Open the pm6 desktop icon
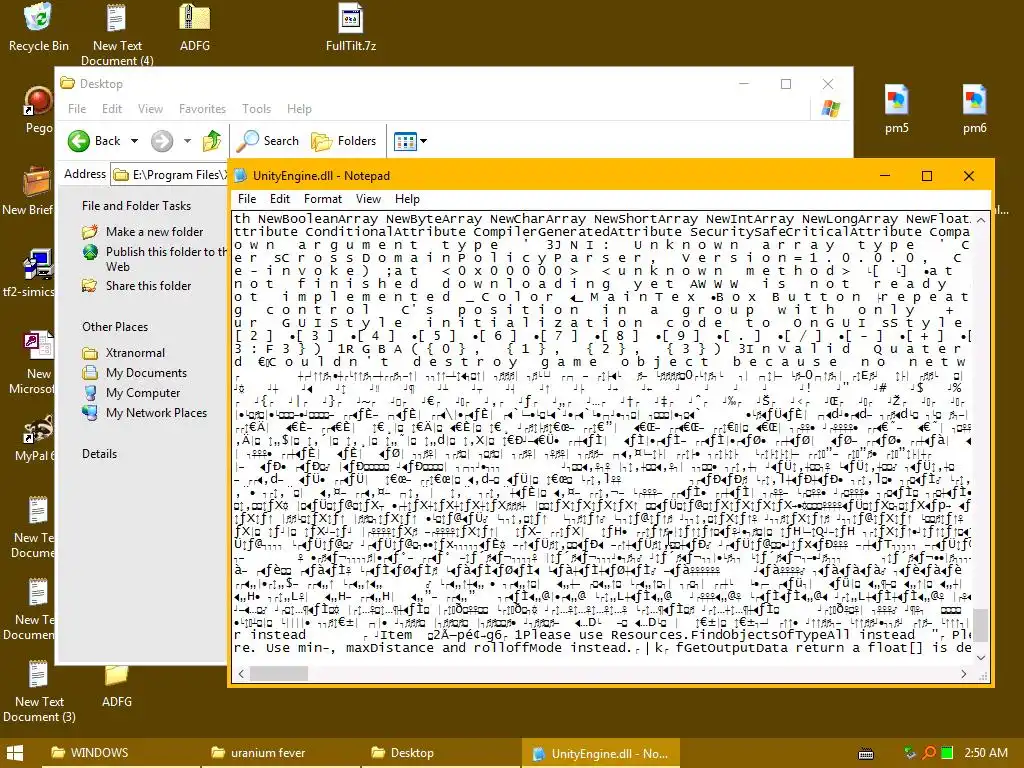The width and height of the screenshot is (1024, 768). click(974, 108)
